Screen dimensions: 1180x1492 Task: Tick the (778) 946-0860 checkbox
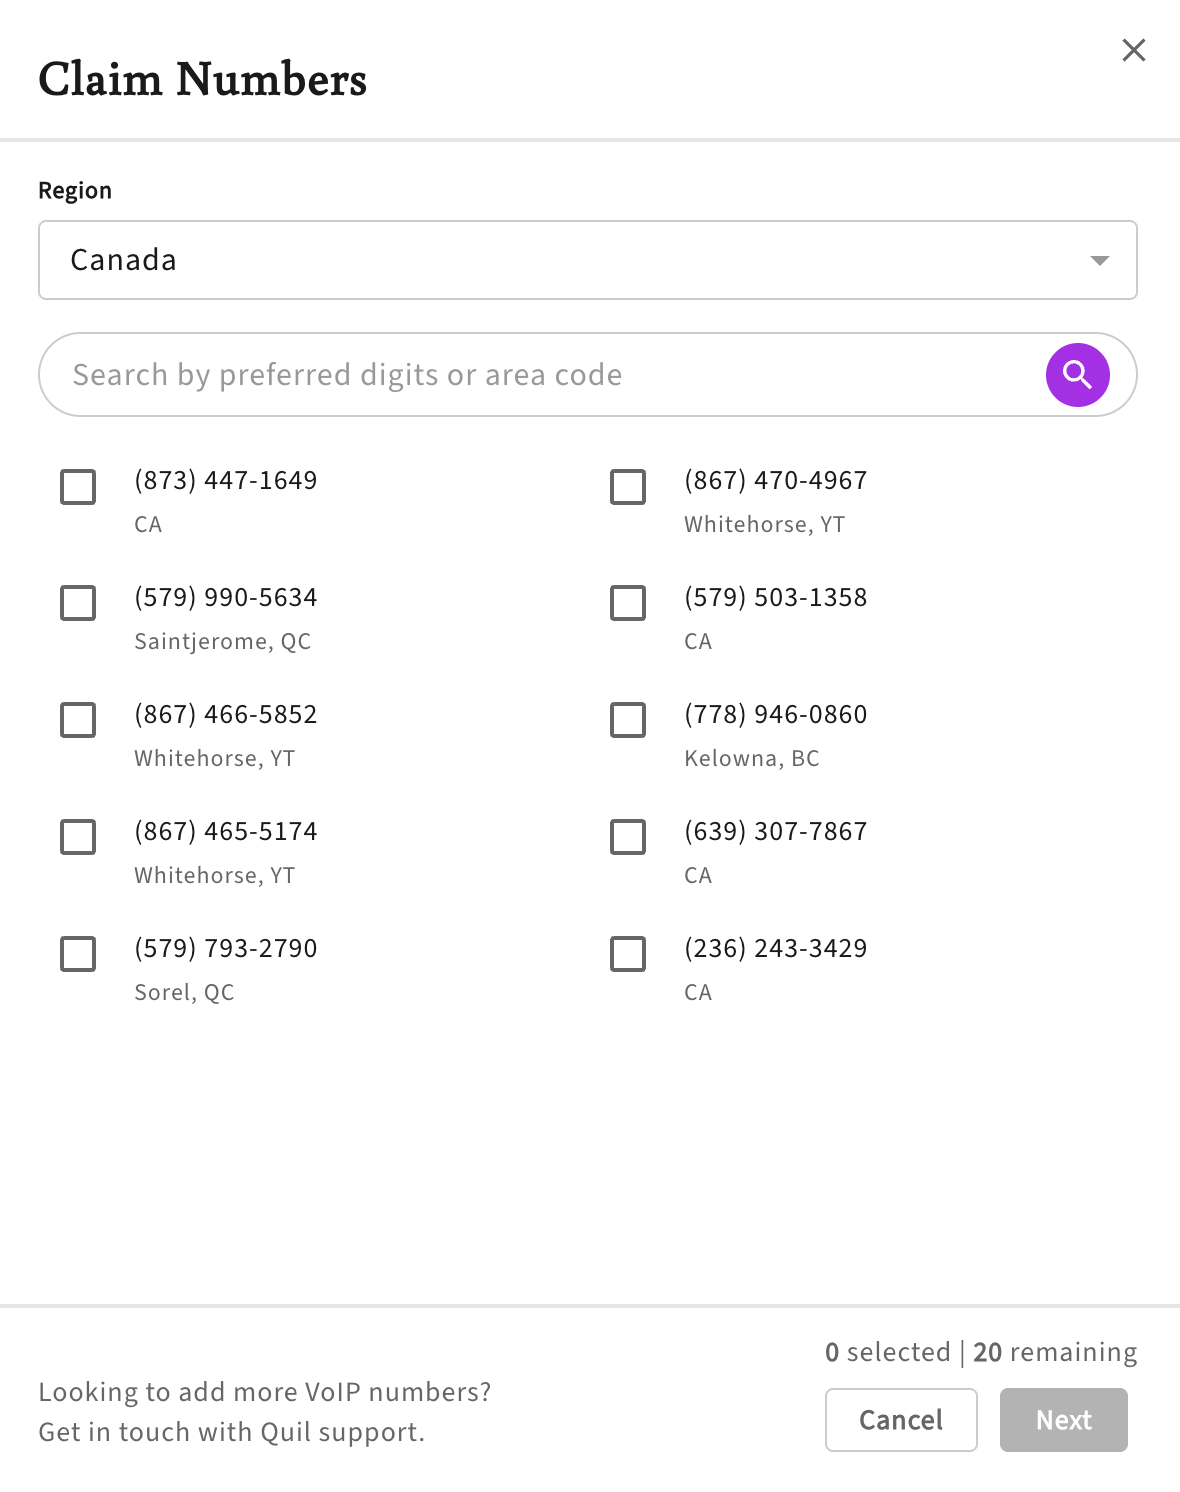(628, 720)
